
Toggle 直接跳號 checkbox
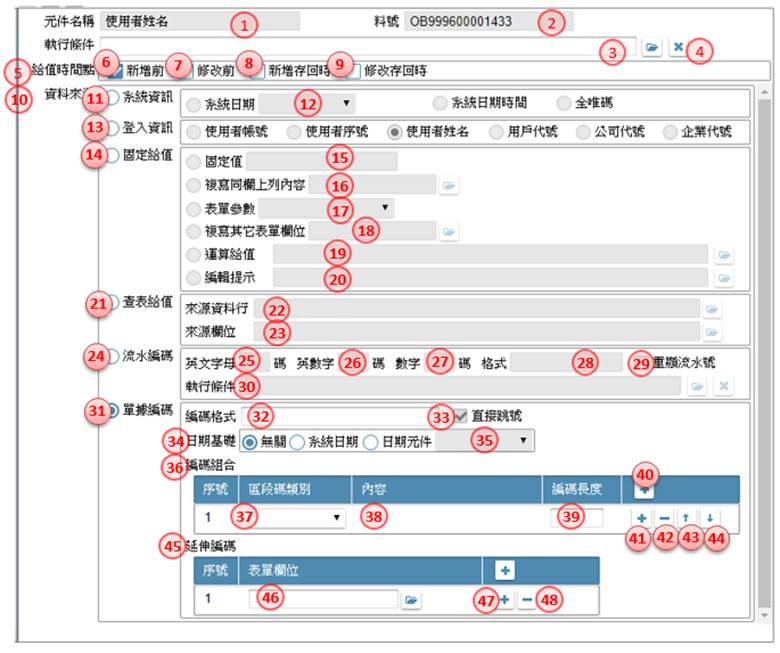461,416
